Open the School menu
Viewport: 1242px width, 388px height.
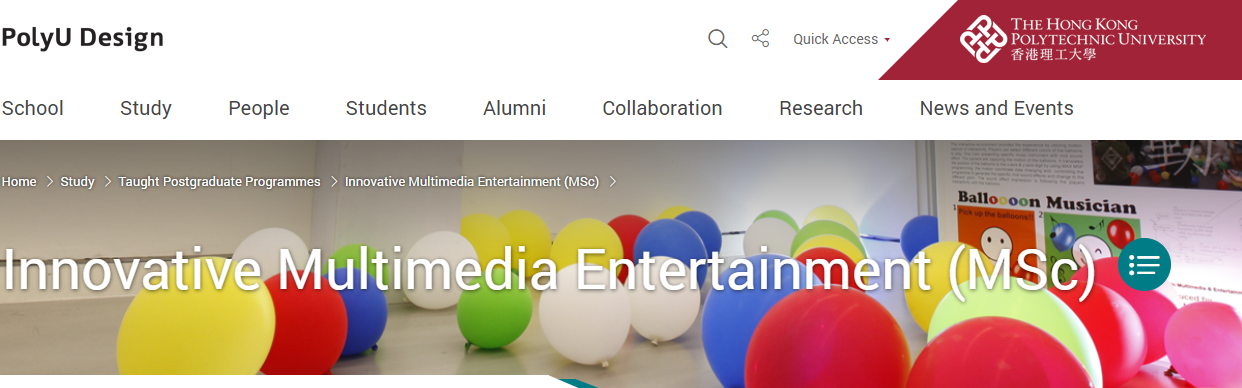pos(32,108)
